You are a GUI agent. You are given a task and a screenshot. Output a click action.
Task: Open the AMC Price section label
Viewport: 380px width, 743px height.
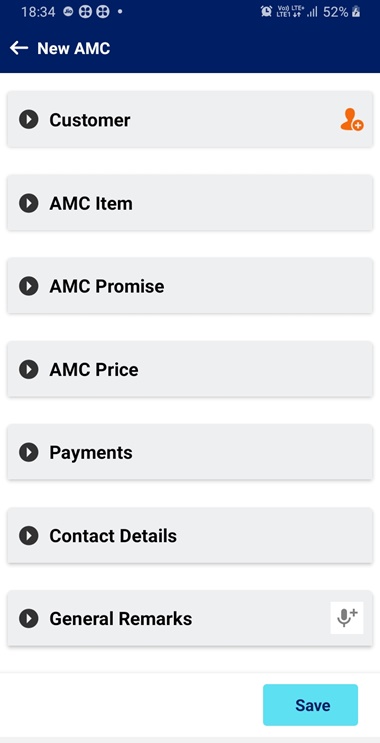coord(94,370)
